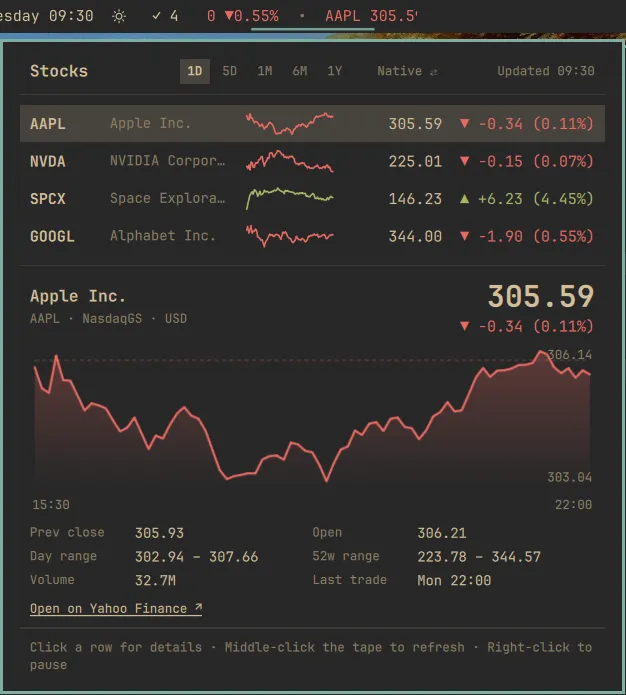Click the red triangle under large price
This screenshot has width=626, height=695.
(x=464, y=326)
